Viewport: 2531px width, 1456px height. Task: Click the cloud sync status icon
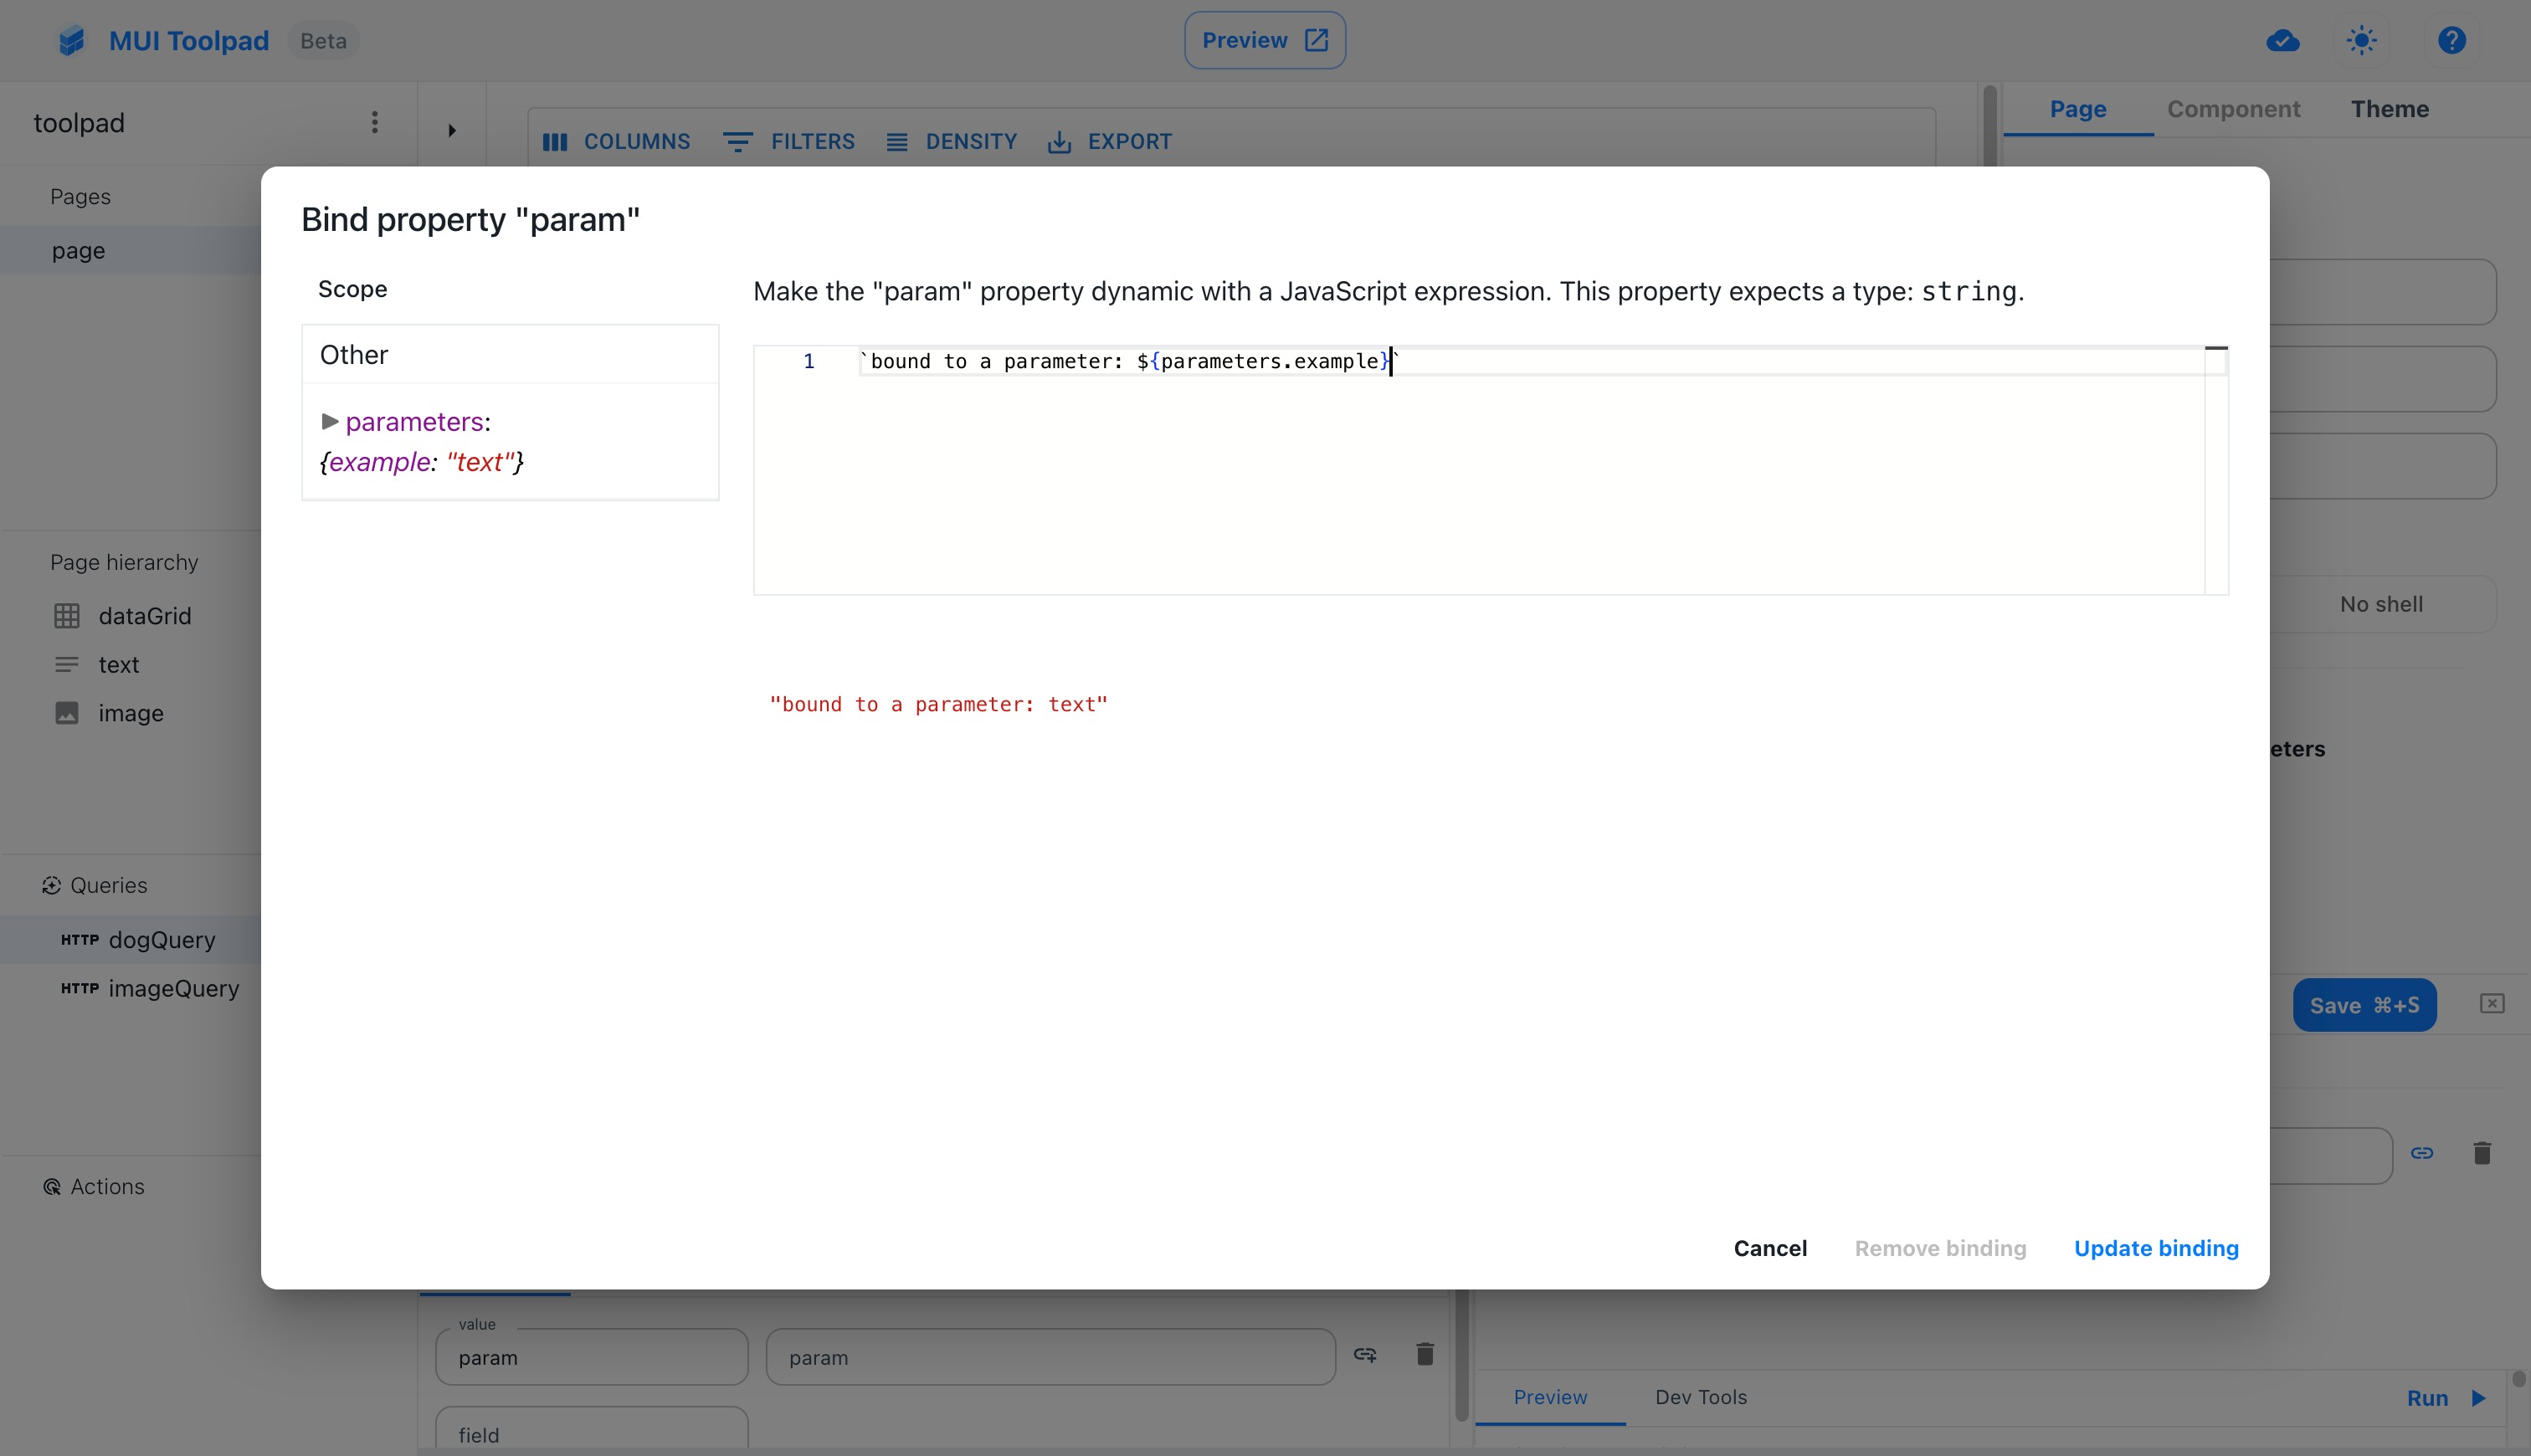[x=2283, y=40]
